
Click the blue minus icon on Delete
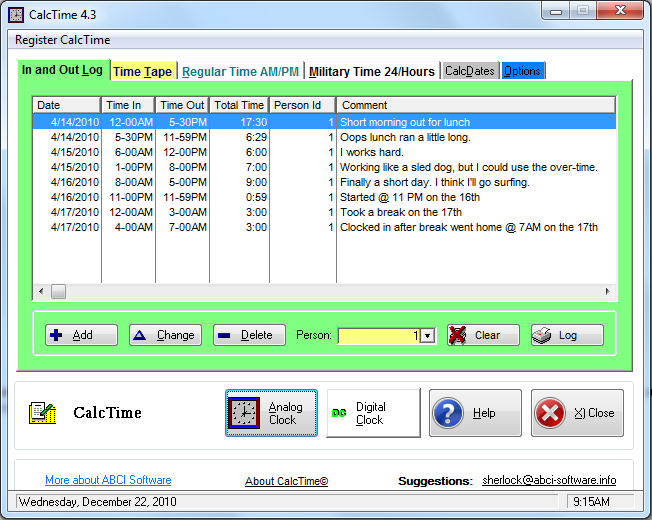tap(224, 335)
